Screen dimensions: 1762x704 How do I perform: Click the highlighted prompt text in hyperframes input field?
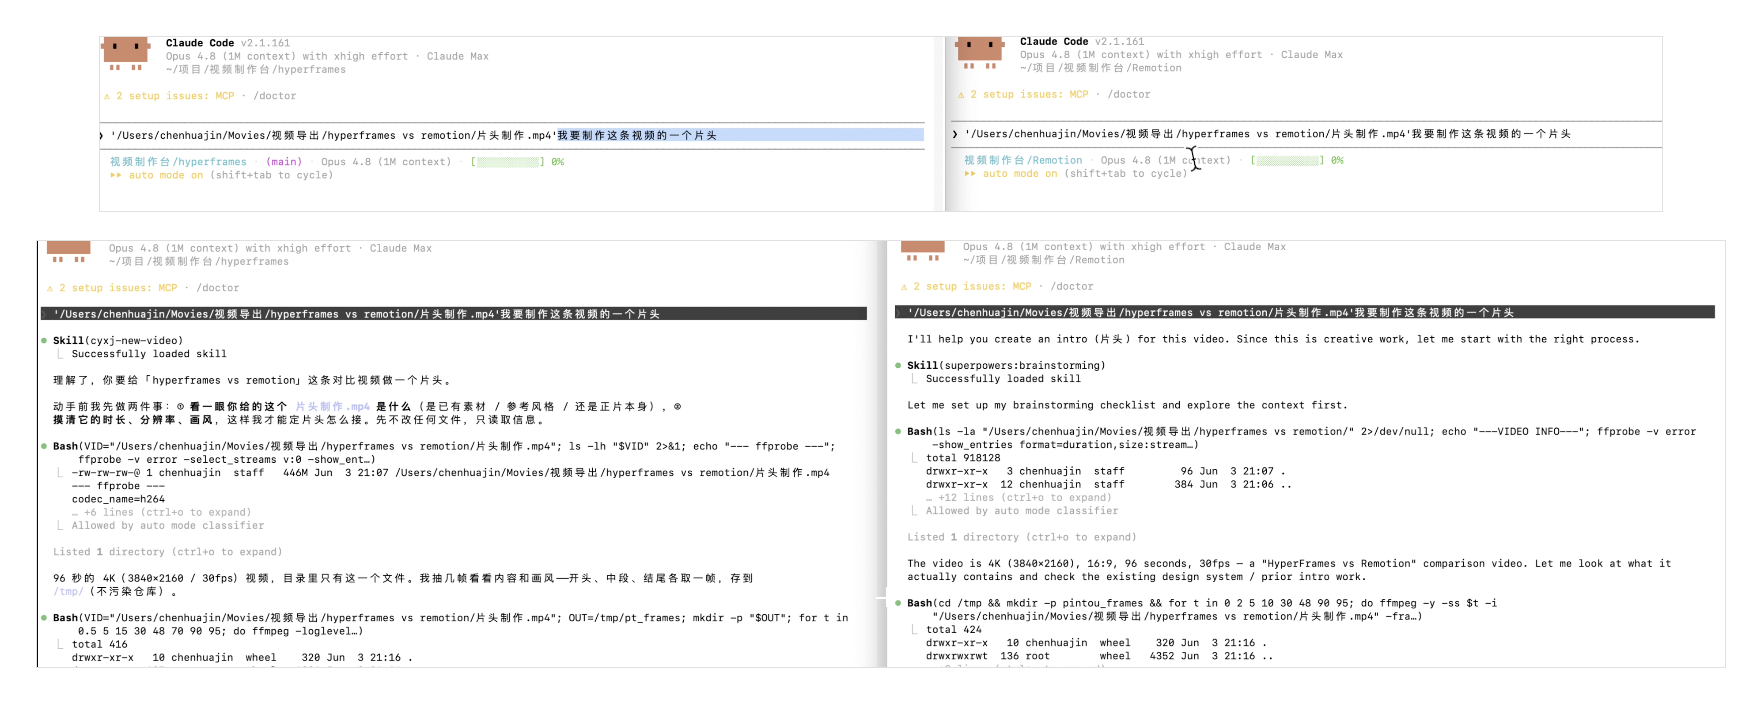coord(739,135)
